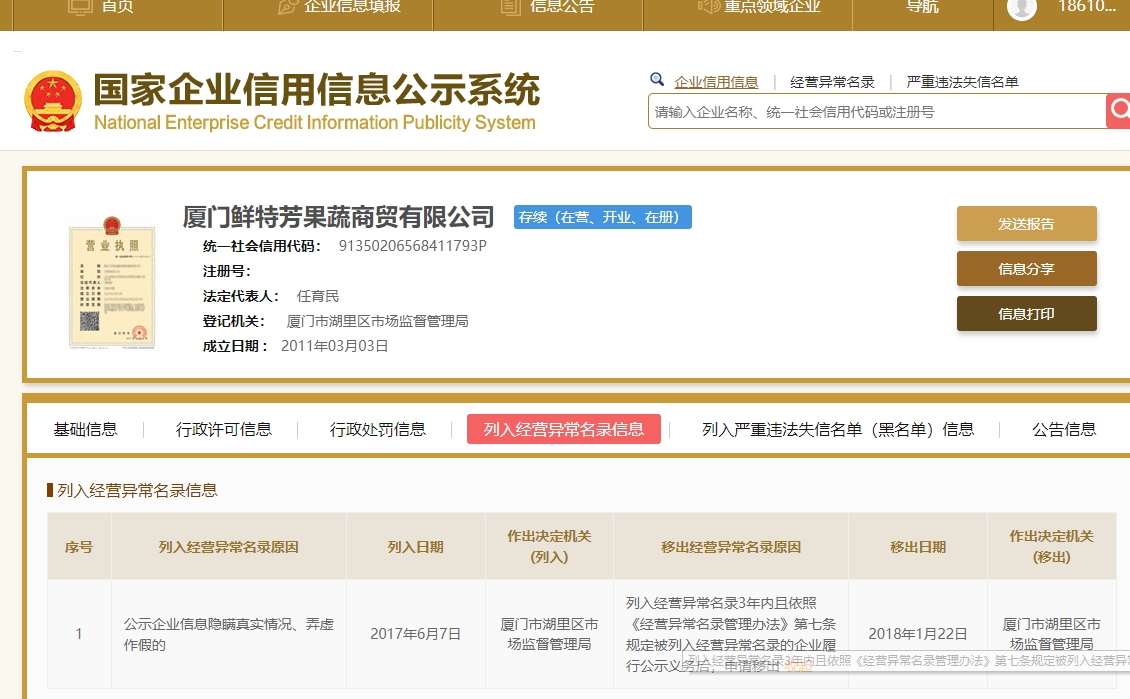This screenshot has height=699, width=1130.
Task: Focus the enterprise name search field
Action: coord(876,112)
